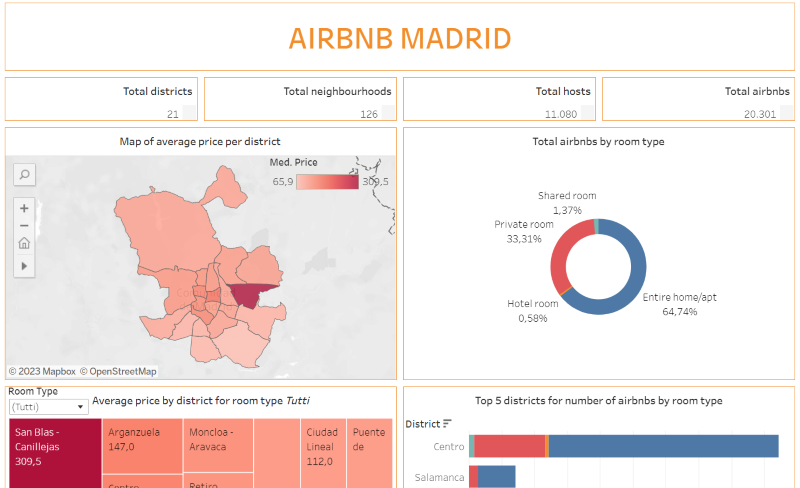Click the Centro bar blue segment

point(663,446)
